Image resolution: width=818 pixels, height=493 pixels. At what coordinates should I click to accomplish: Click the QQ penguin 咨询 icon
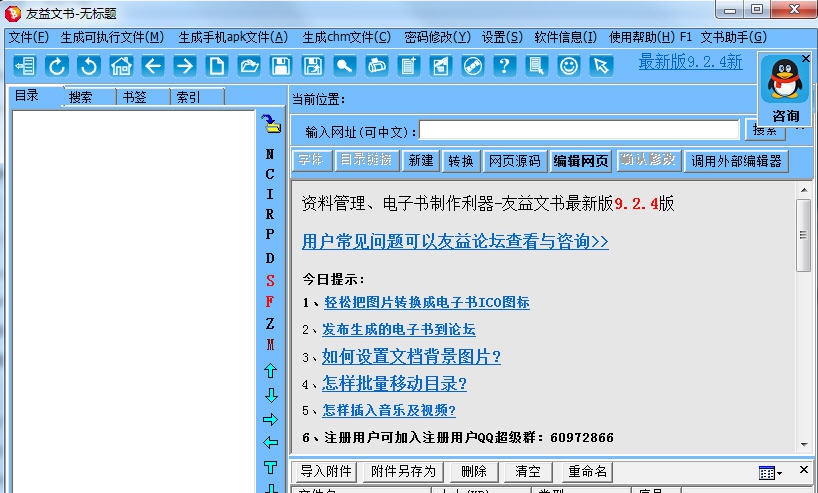[785, 89]
